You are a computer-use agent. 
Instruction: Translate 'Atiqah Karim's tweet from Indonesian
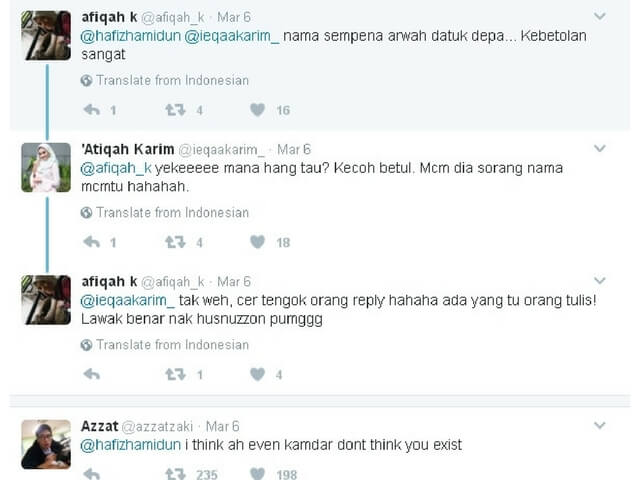(x=165, y=213)
